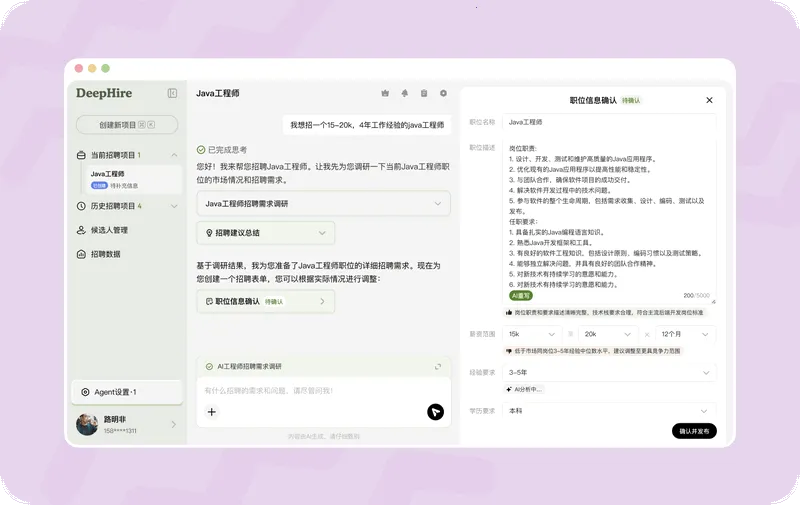Screen dimensions: 800x505
Task: Focus the chat message input field
Action: tap(323, 391)
